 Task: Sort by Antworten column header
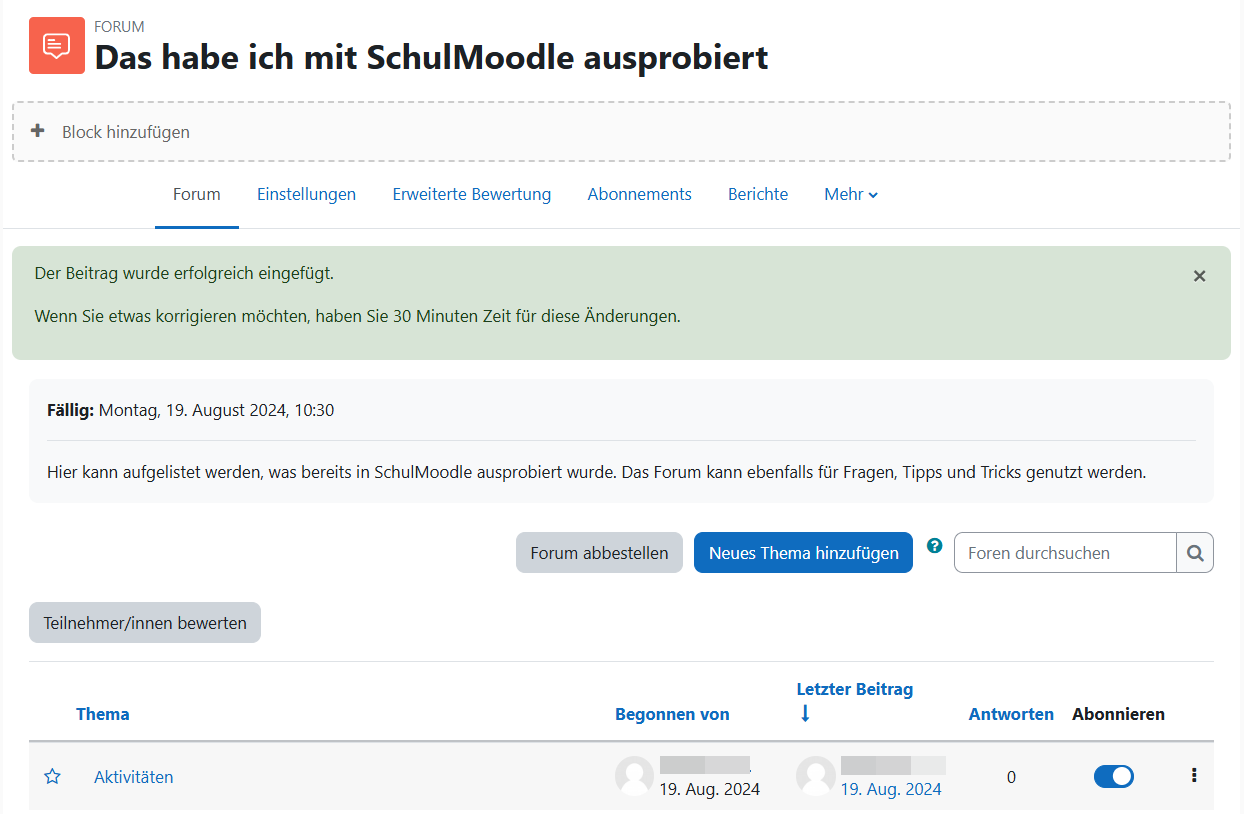click(1011, 714)
